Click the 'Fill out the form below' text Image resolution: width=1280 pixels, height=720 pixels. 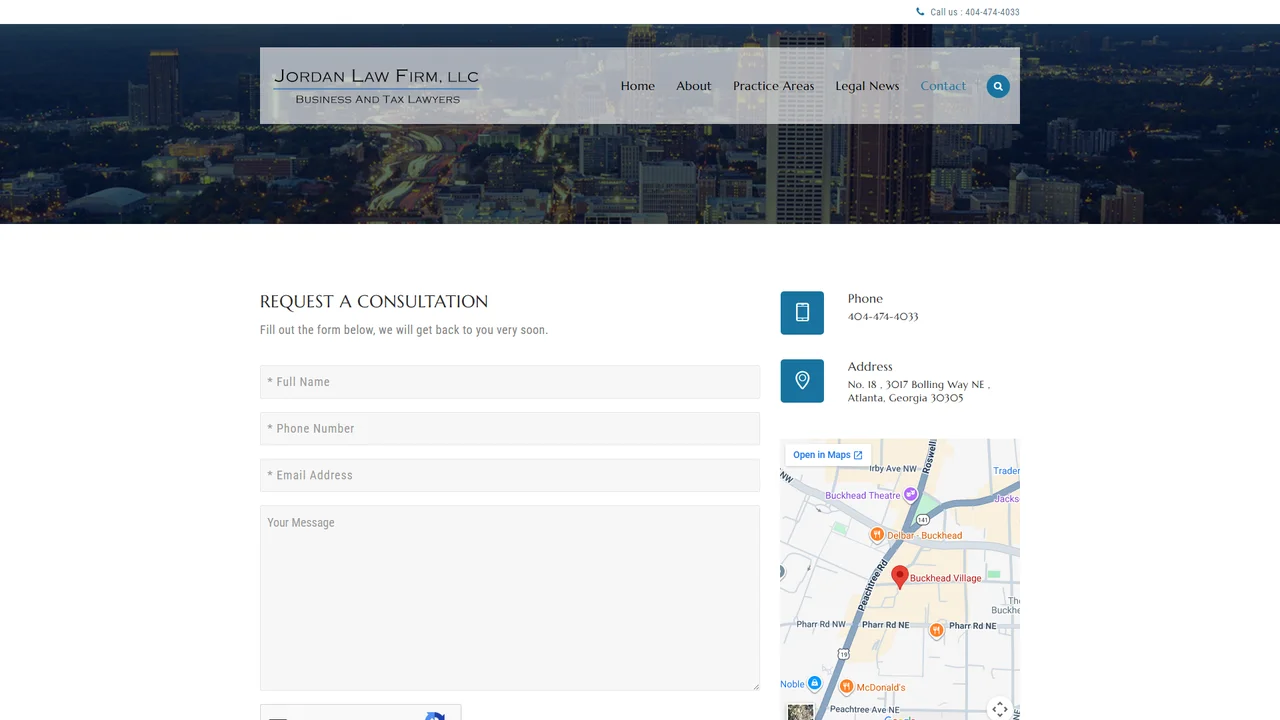pyautogui.click(x=404, y=330)
